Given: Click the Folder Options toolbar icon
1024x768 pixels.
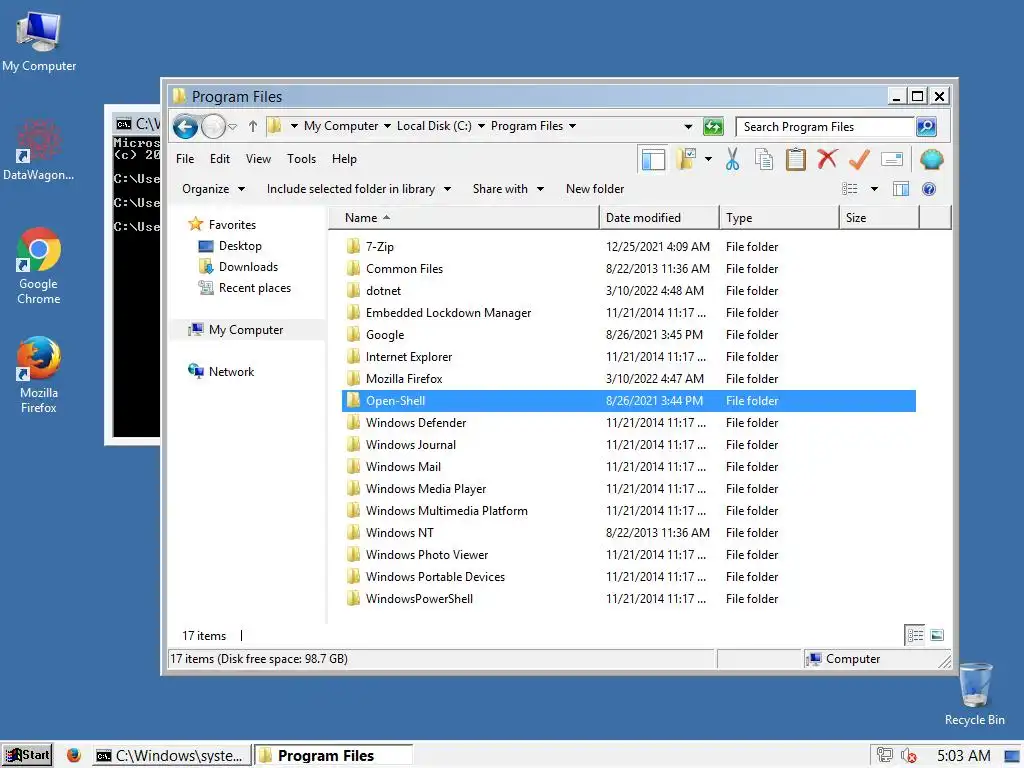Looking at the screenshot, I should 686,159.
